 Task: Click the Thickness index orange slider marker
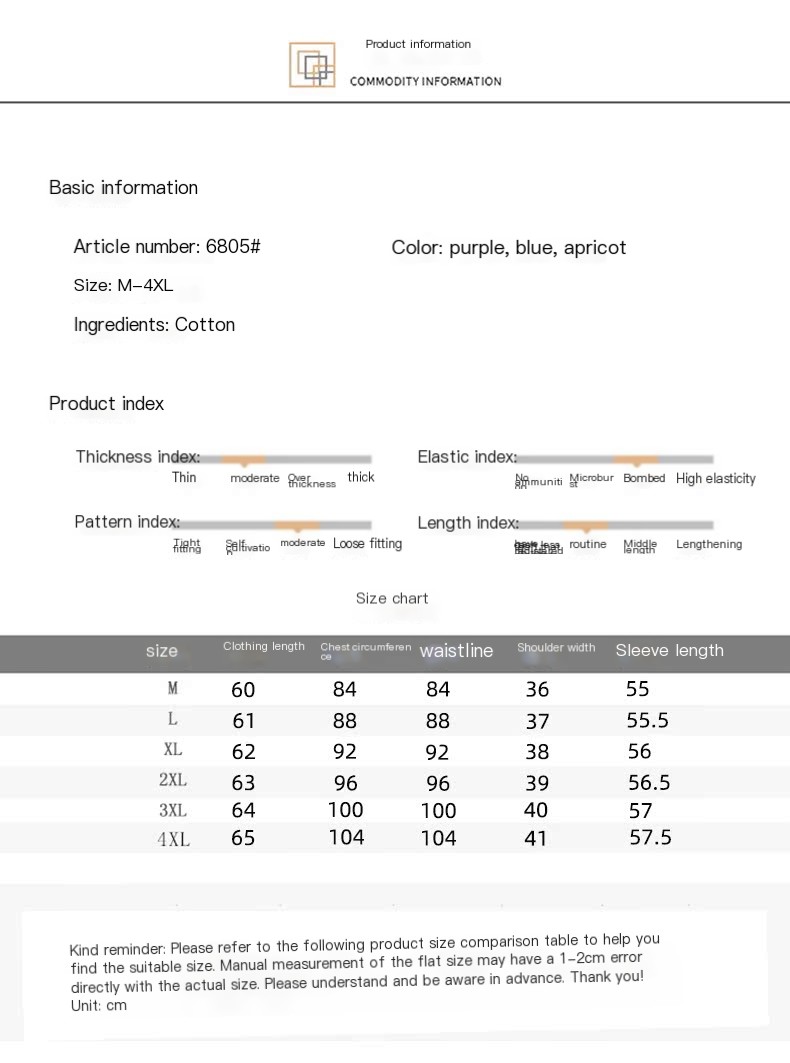pos(243,460)
